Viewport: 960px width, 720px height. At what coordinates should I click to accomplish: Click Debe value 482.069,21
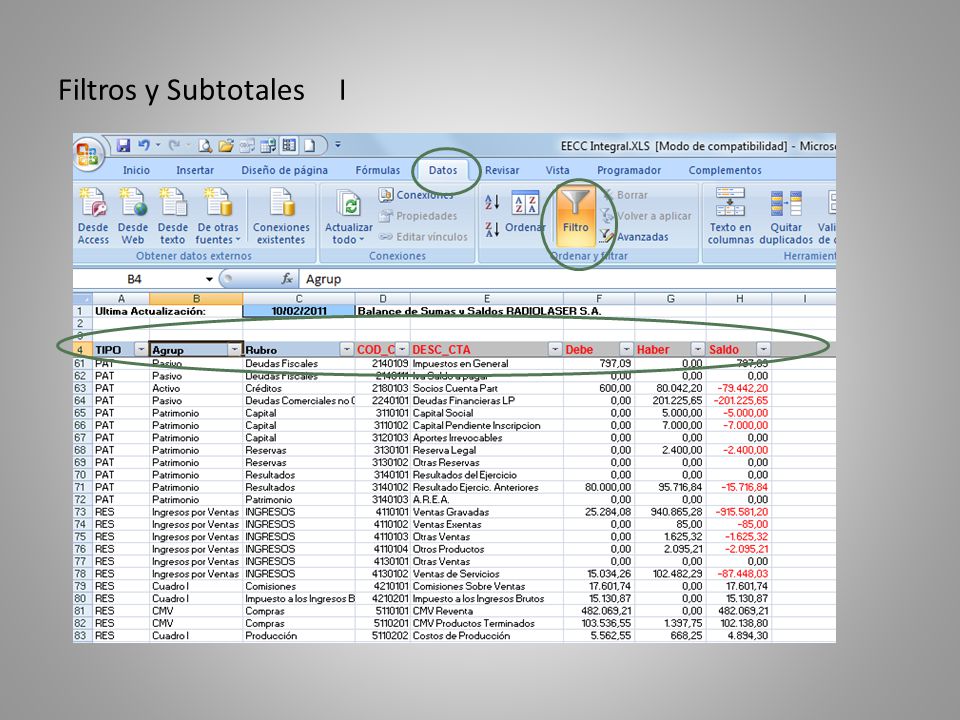click(599, 611)
